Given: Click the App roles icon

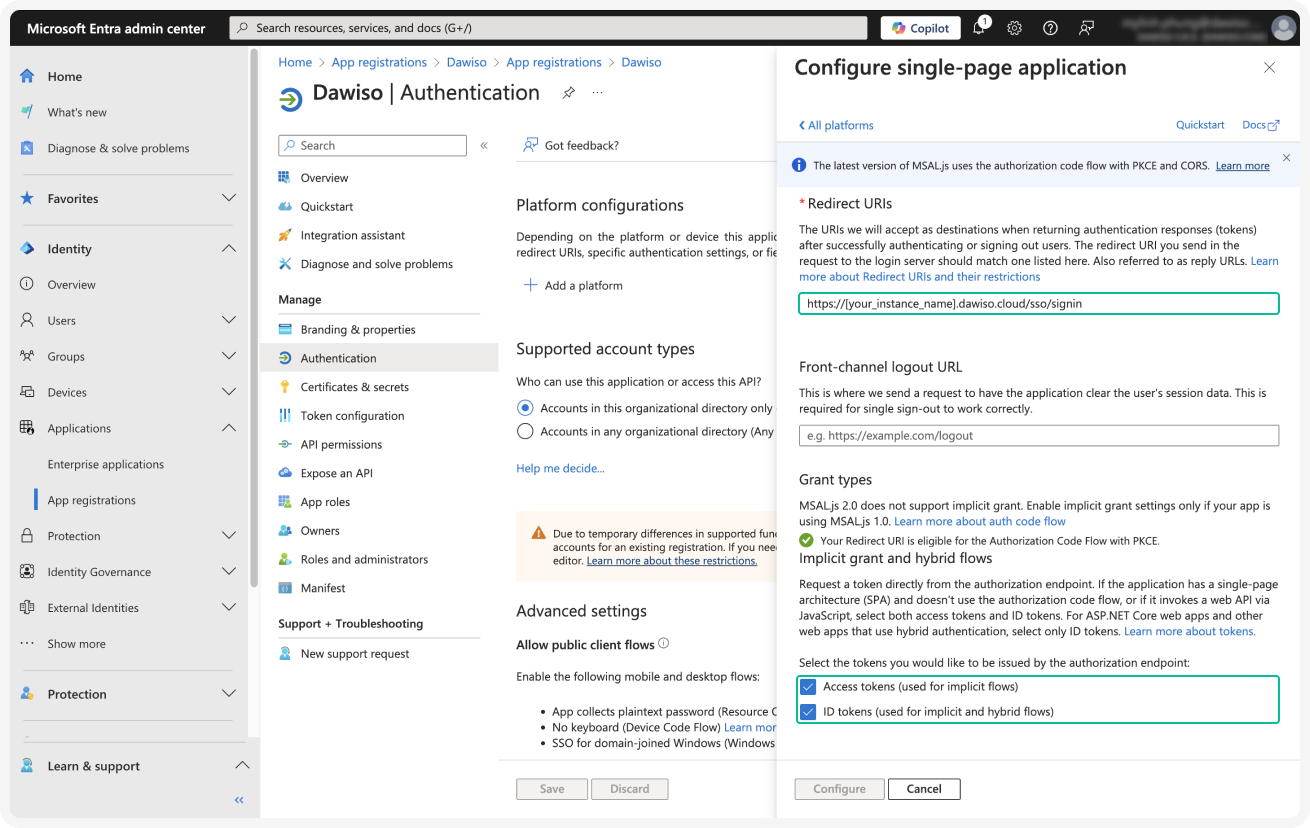Looking at the screenshot, I should [x=285, y=503].
